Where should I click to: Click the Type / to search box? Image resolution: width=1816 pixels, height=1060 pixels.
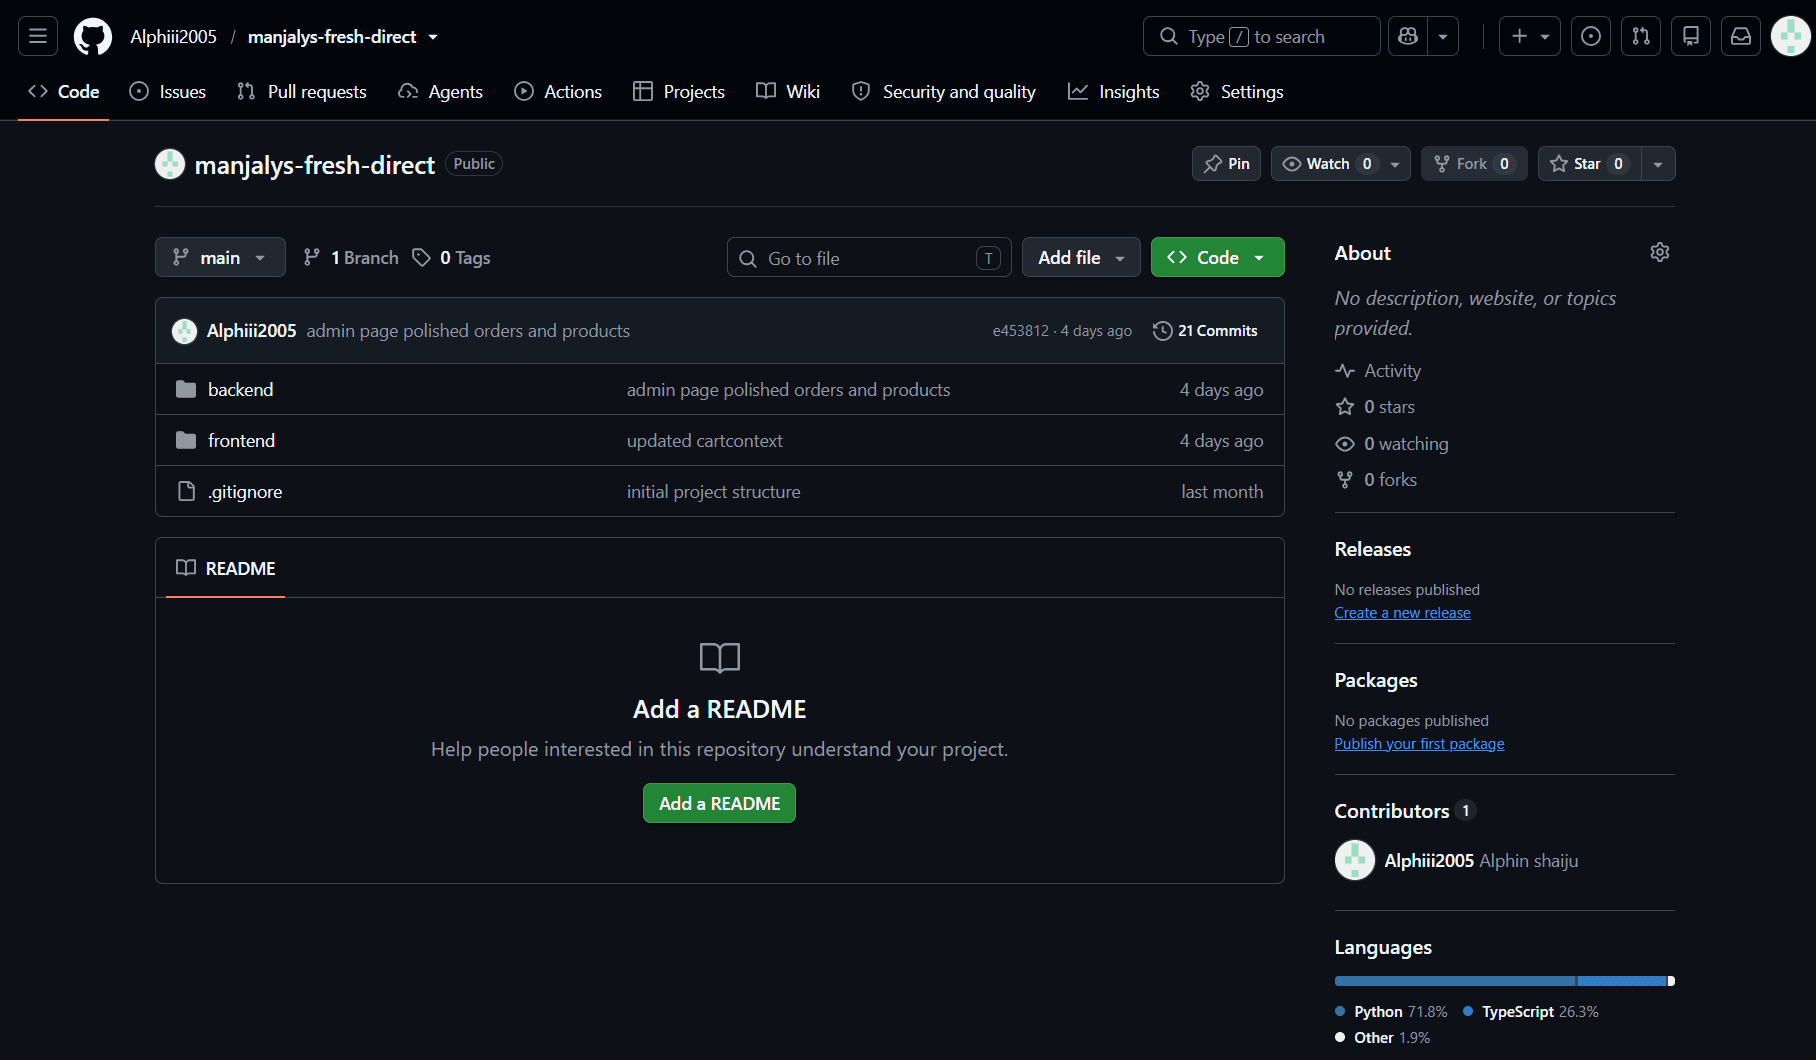[1262, 37]
